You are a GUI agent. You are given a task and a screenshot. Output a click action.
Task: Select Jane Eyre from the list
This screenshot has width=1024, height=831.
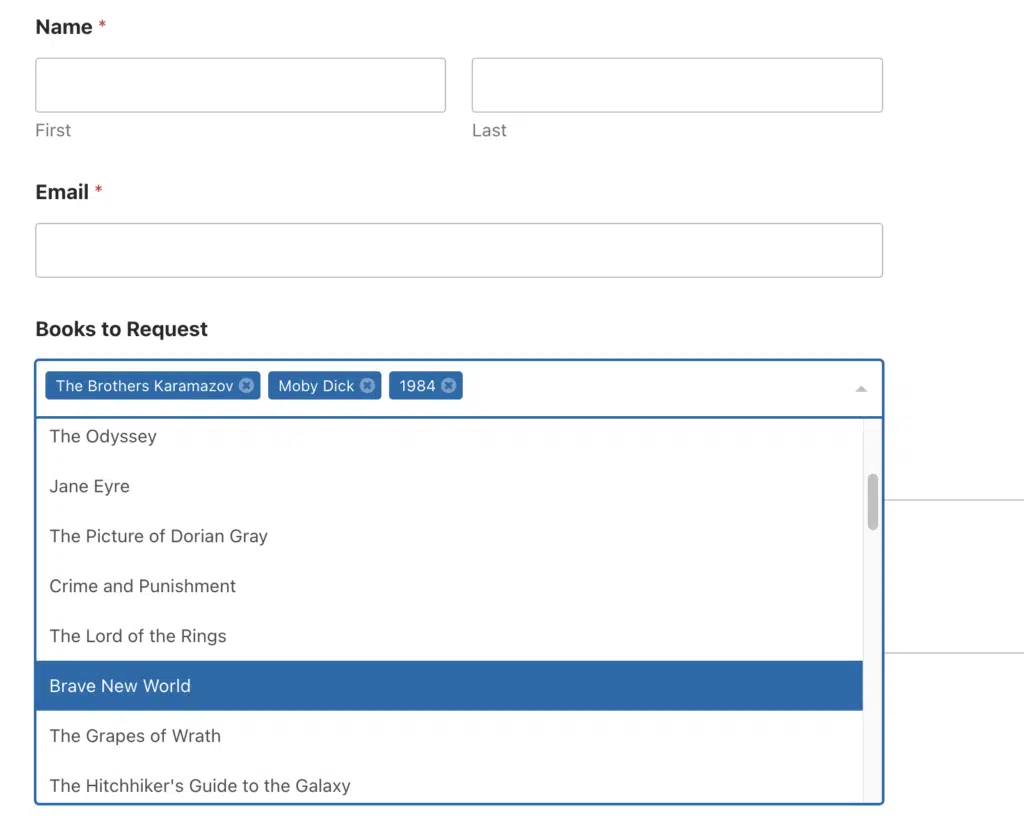pos(449,486)
